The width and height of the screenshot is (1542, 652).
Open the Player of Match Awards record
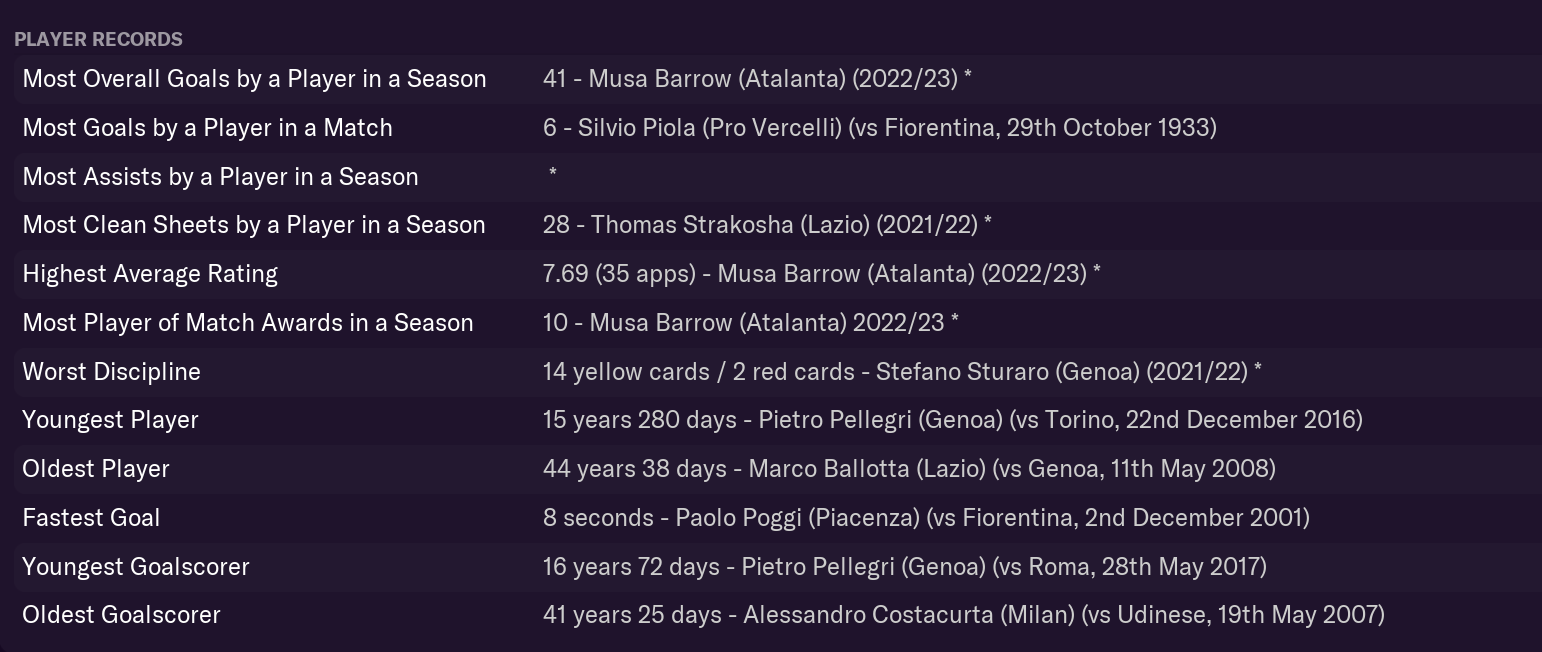click(x=750, y=323)
